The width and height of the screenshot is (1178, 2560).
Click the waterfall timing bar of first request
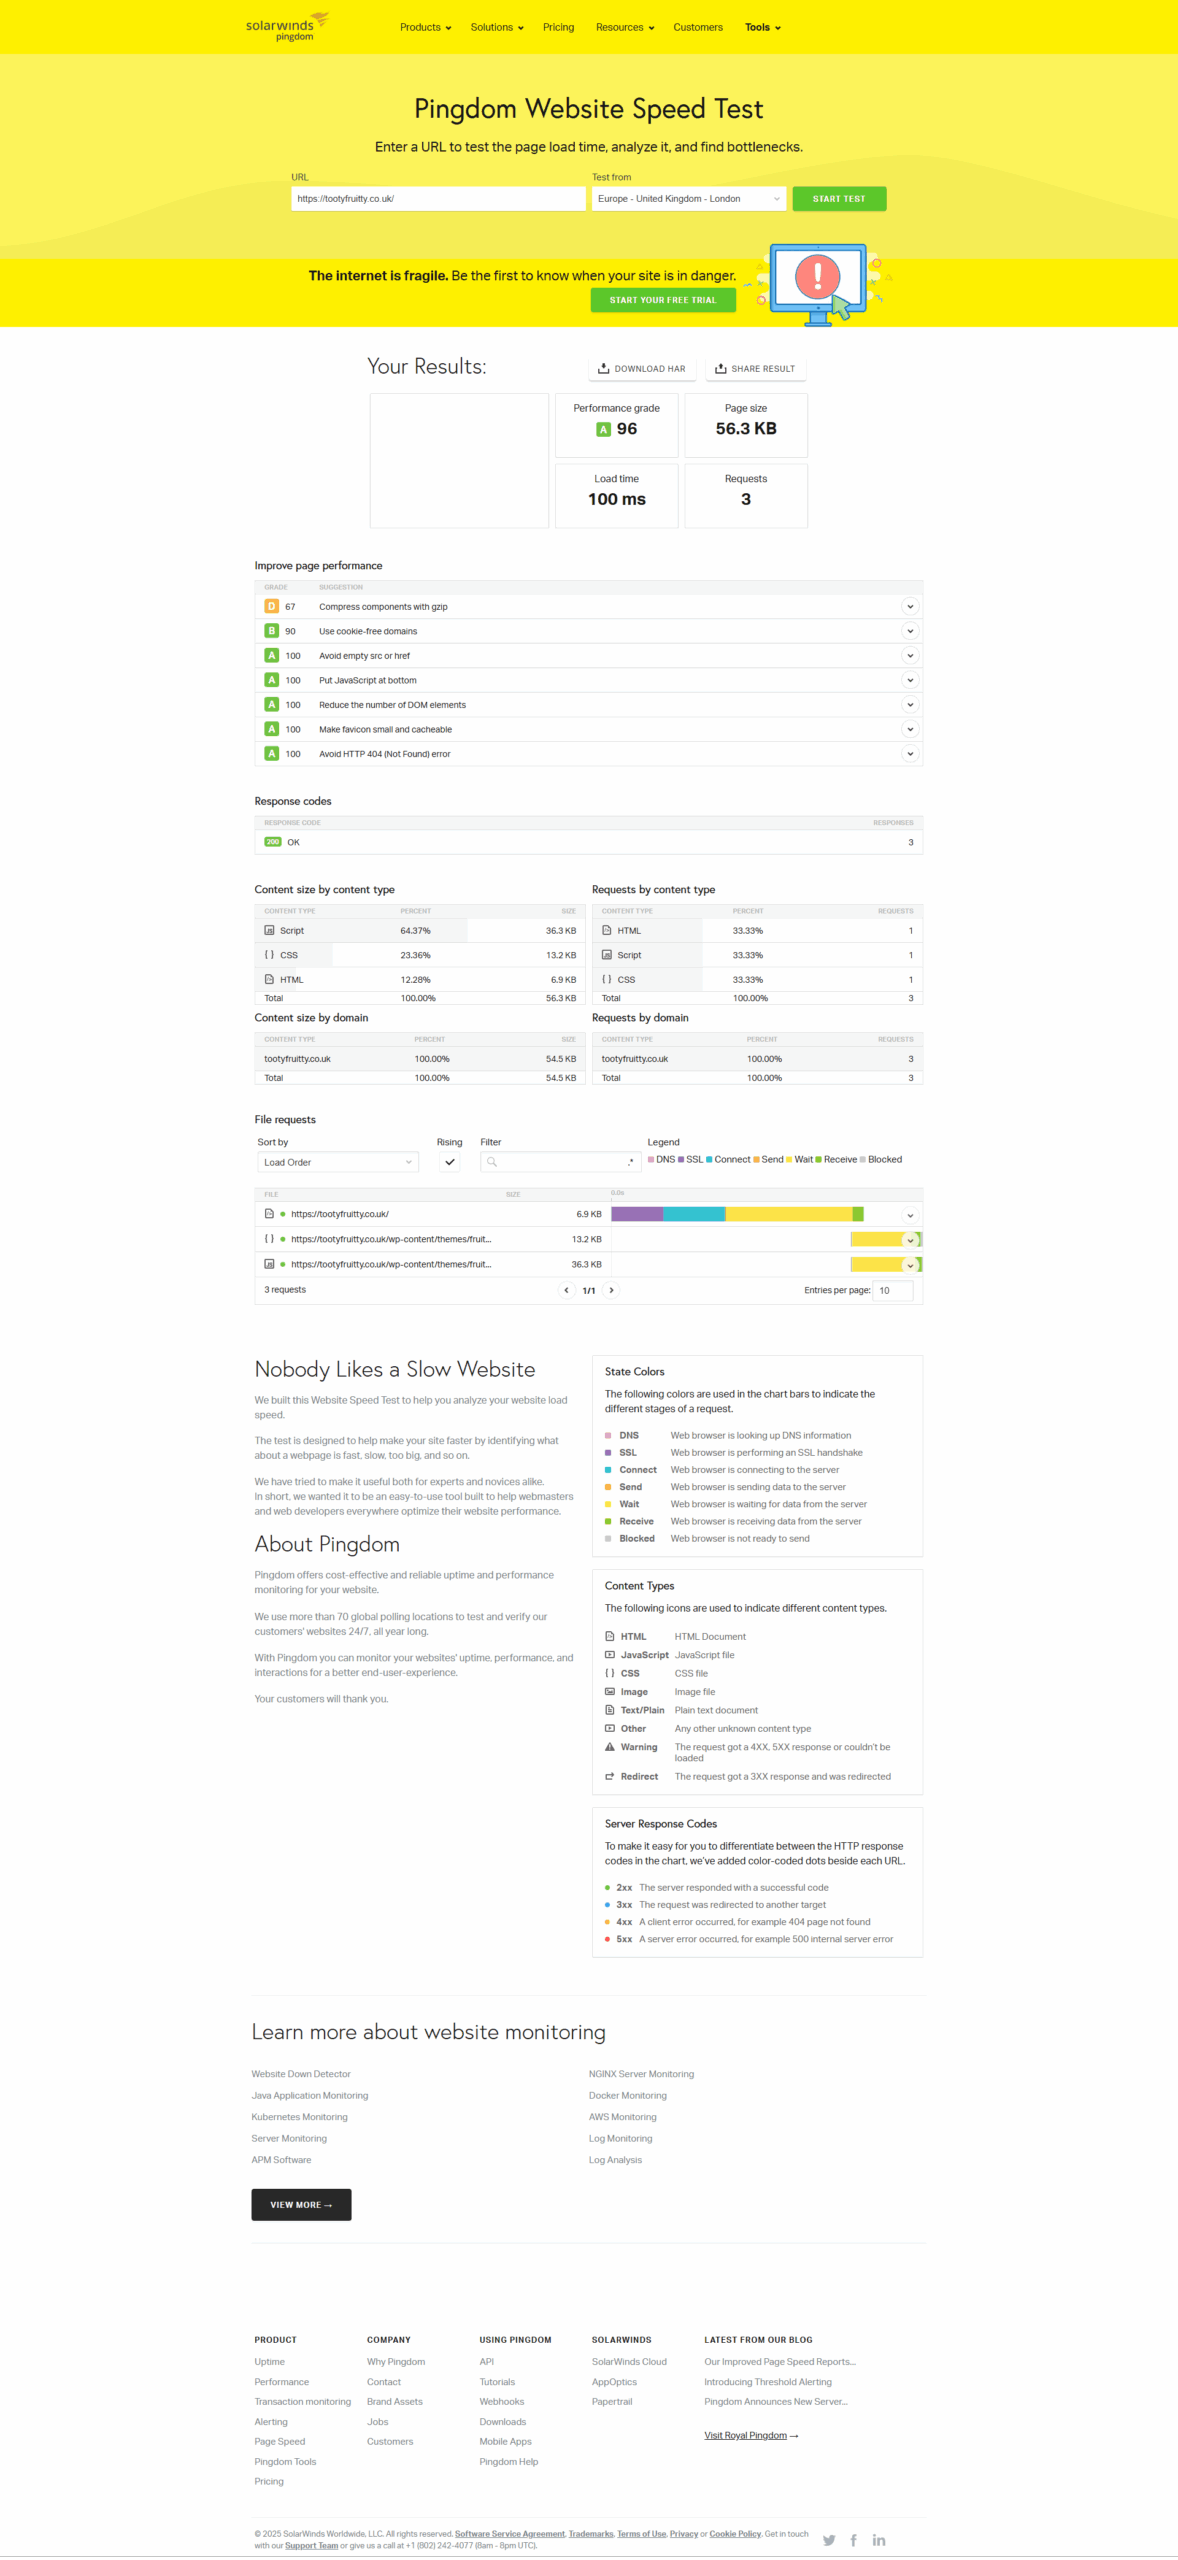737,1214
